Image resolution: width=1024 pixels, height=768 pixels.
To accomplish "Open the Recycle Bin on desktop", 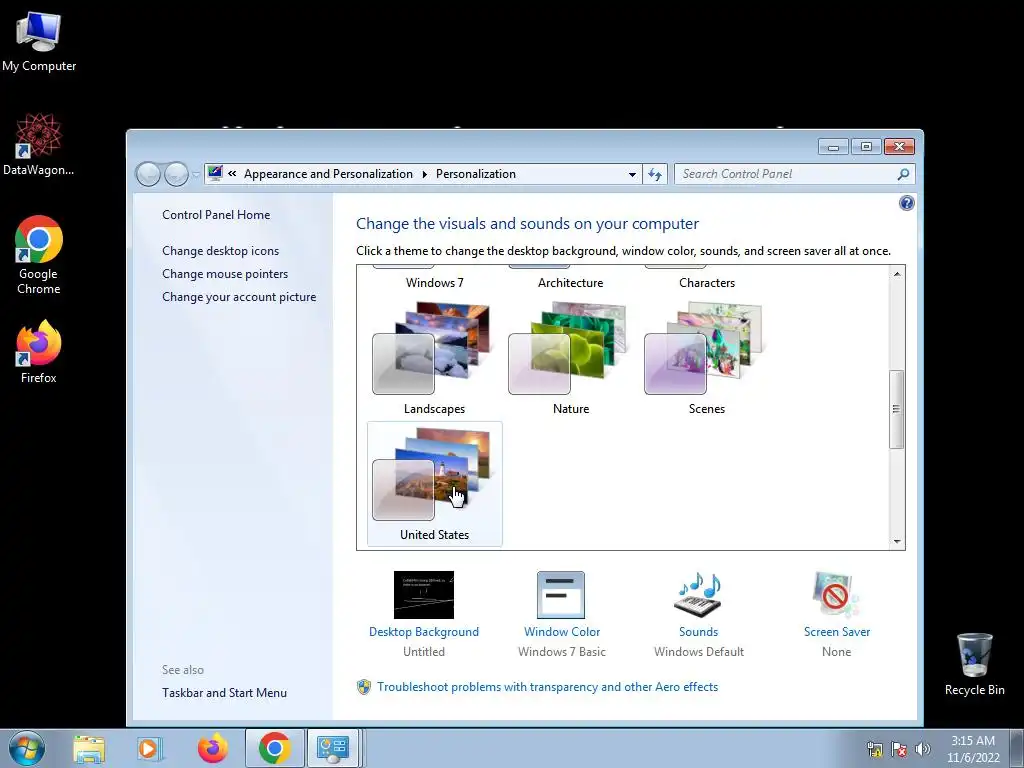I will point(974,664).
